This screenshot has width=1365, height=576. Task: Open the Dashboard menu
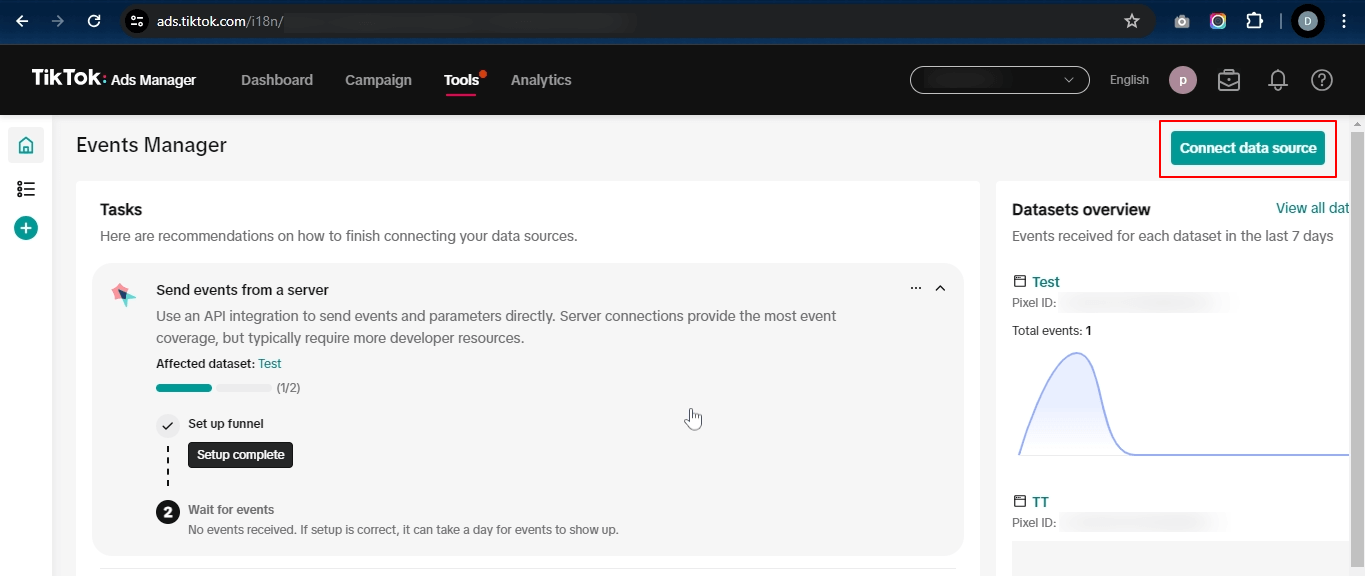click(x=277, y=80)
